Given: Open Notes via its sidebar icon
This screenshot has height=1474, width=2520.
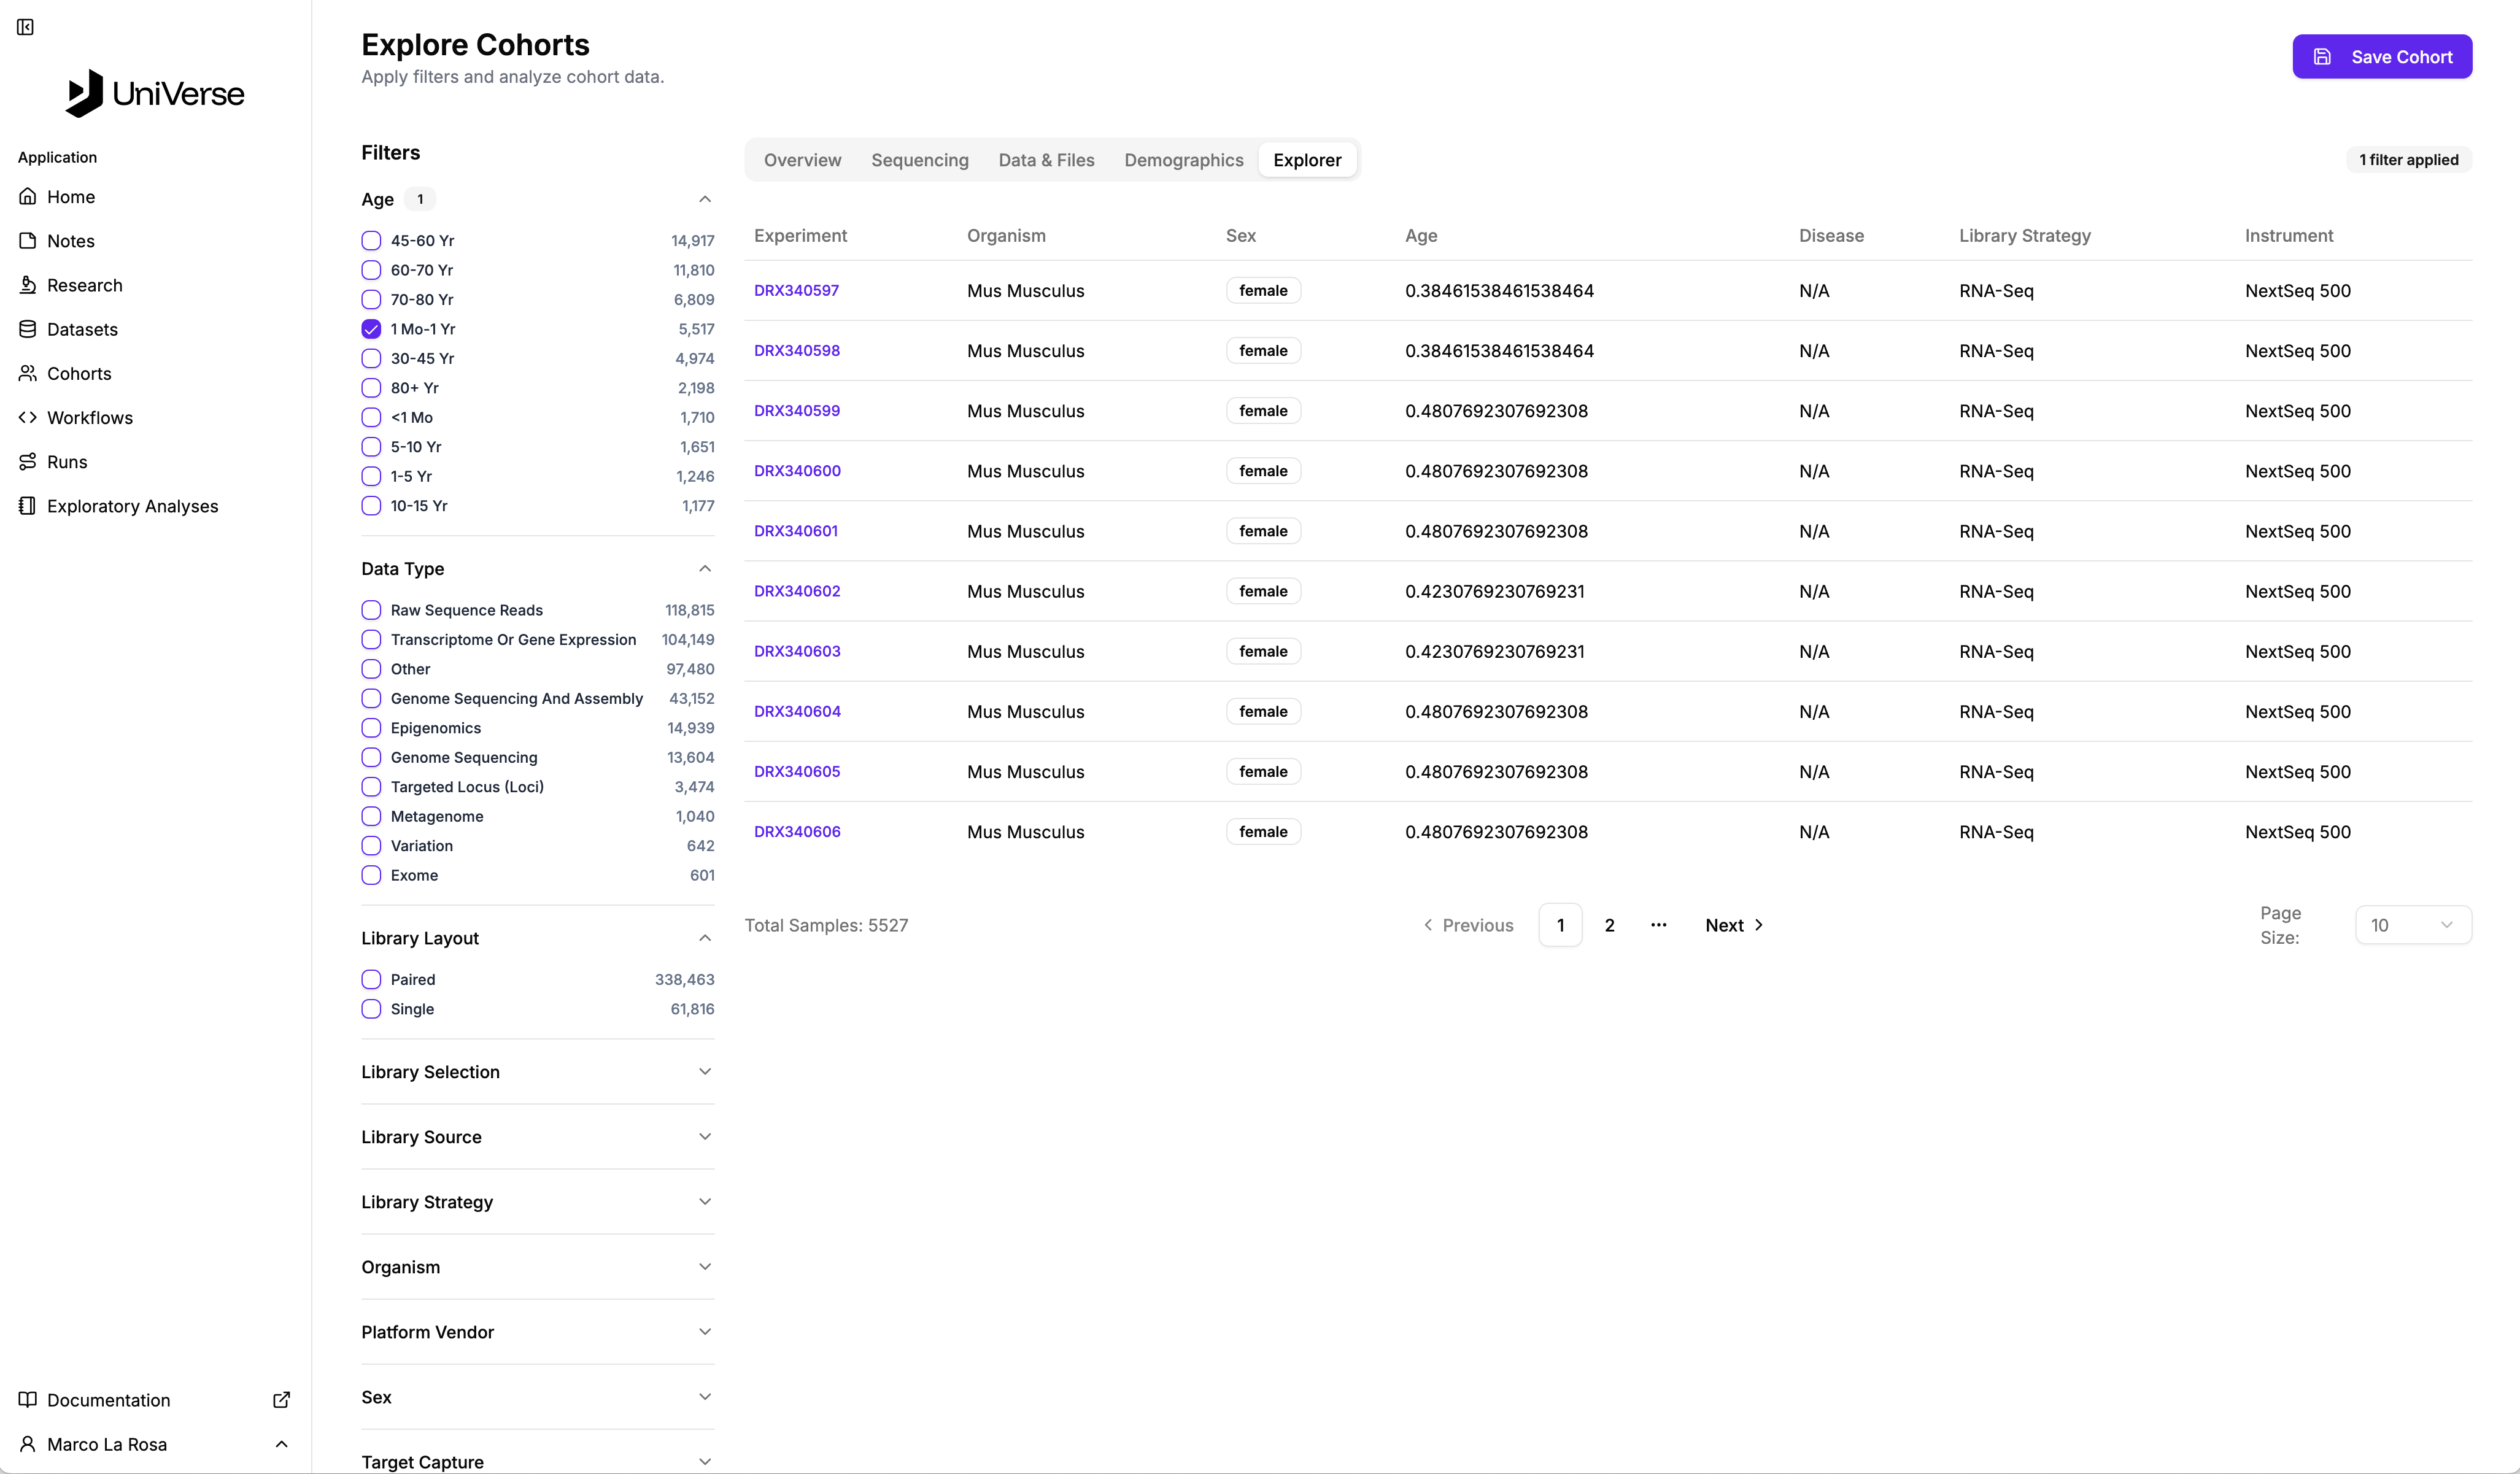Looking at the screenshot, I should click(x=28, y=241).
